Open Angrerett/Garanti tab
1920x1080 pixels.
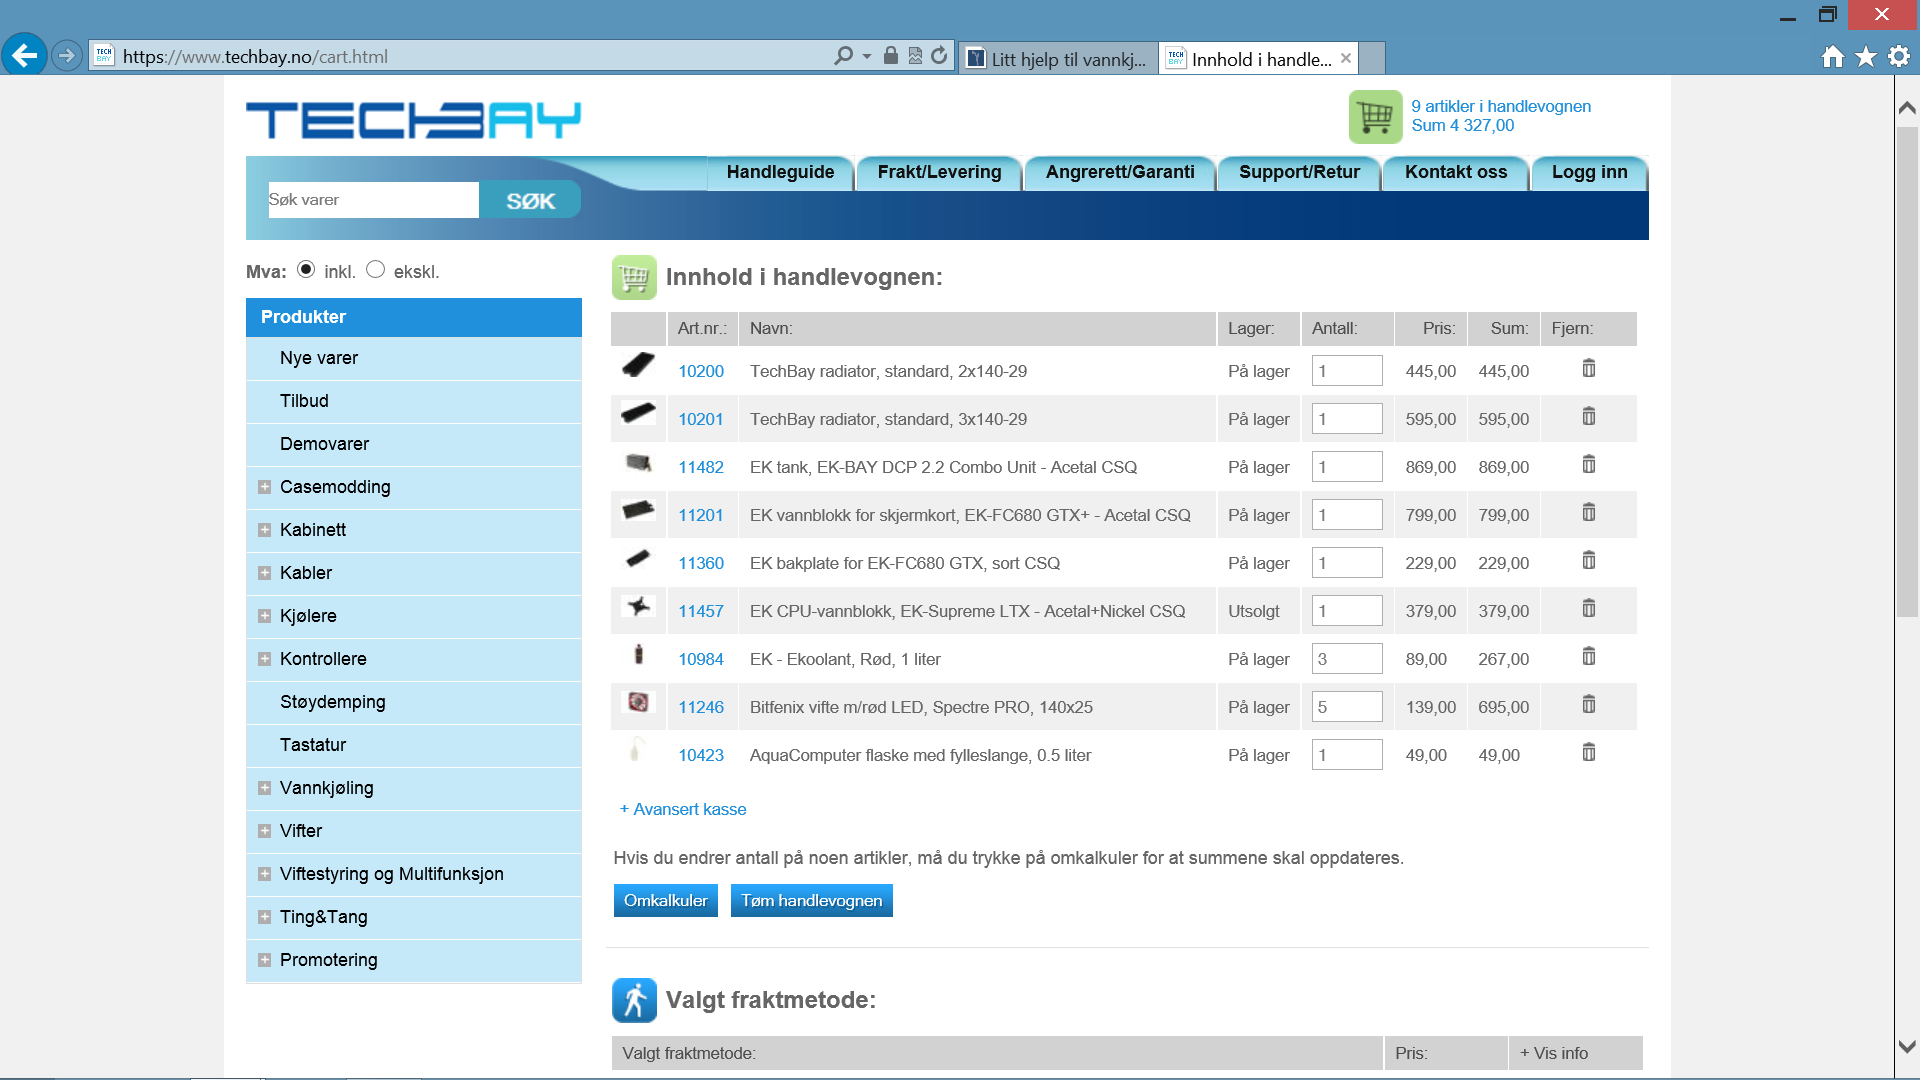1120,172
